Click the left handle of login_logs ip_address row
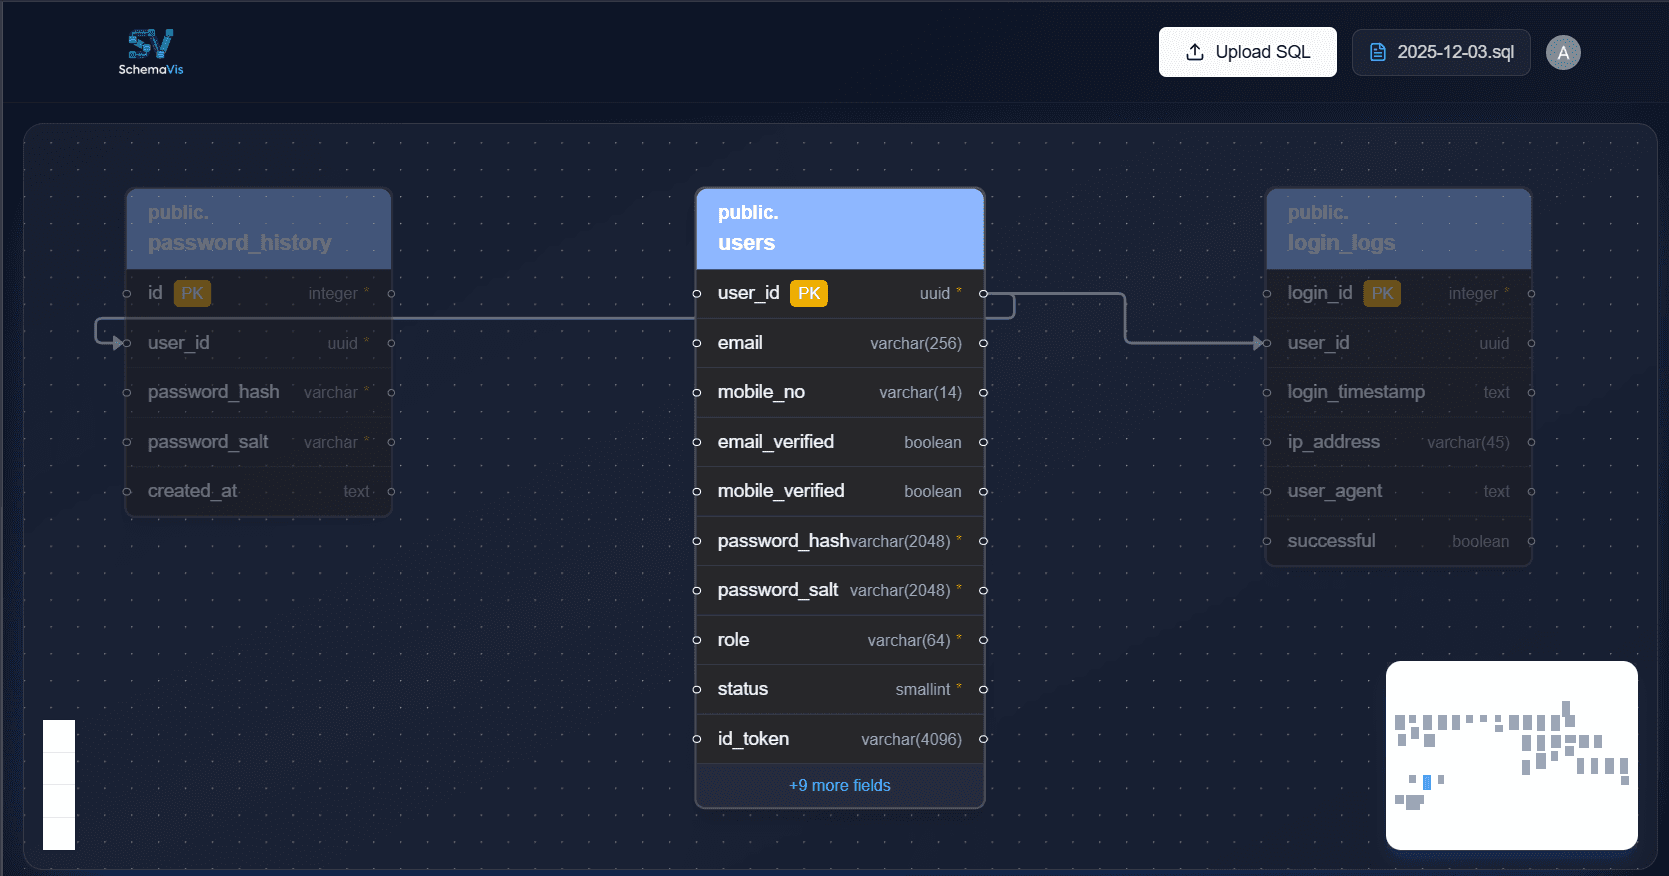 click(x=1267, y=442)
